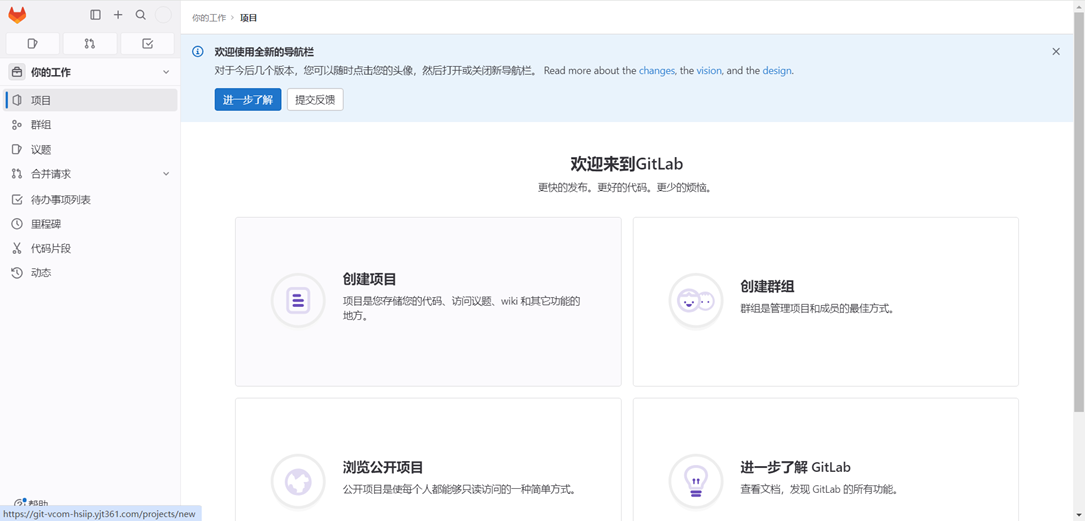
Task: Click the 创建项目 document icon
Action: pyautogui.click(x=298, y=300)
